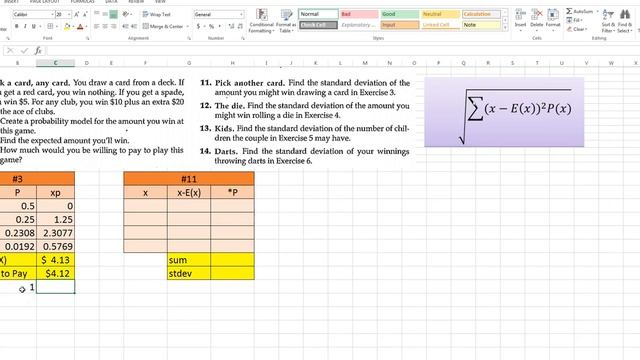Click Decrease Indent icon
This screenshot has width=640, height=360.
point(125,27)
